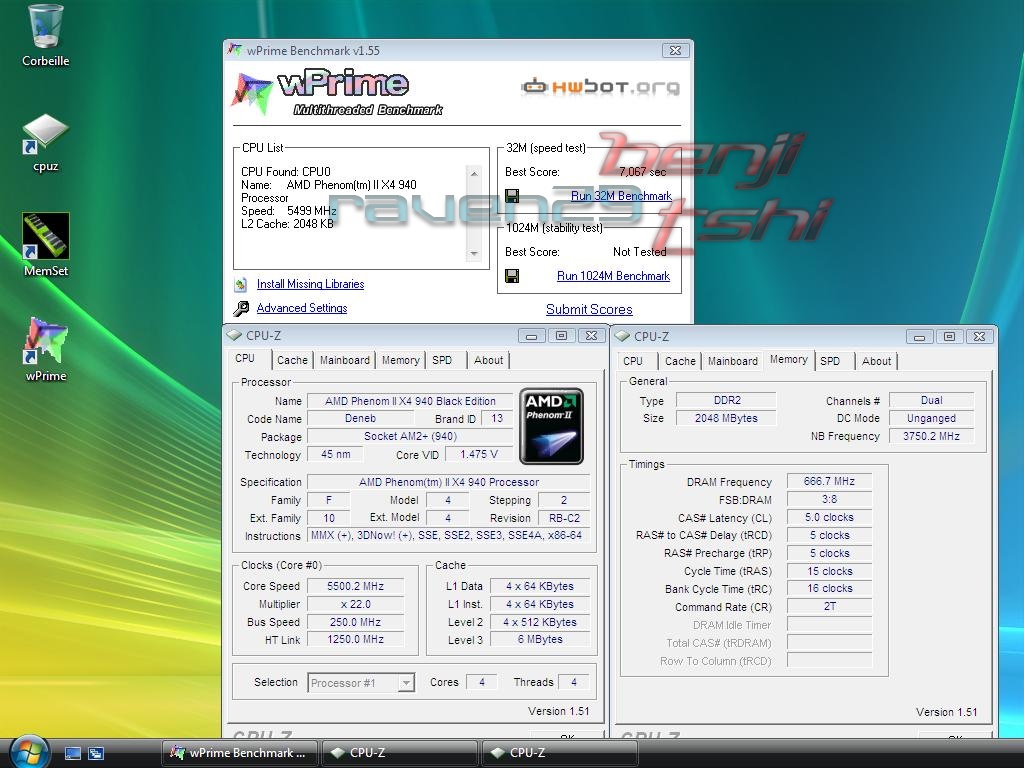Click the Channels # Dual field
This screenshot has height=768, width=1024.
tap(931, 400)
